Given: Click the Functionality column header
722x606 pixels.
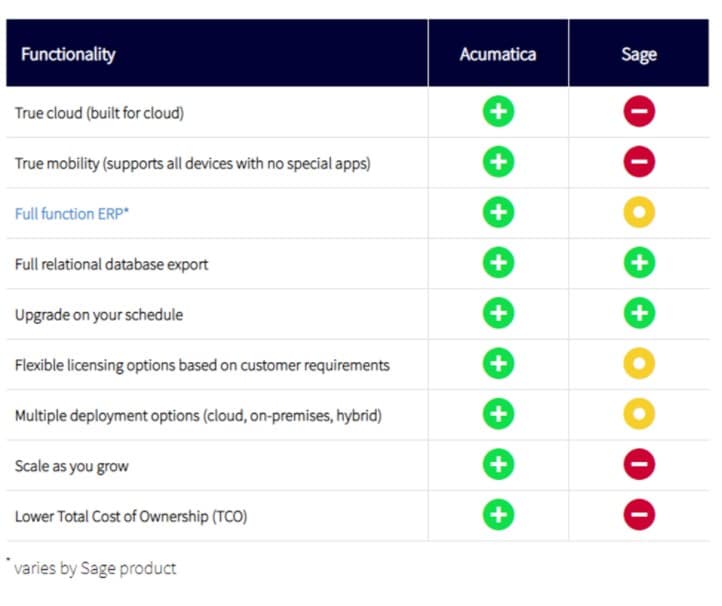Looking at the screenshot, I should coord(217,53).
